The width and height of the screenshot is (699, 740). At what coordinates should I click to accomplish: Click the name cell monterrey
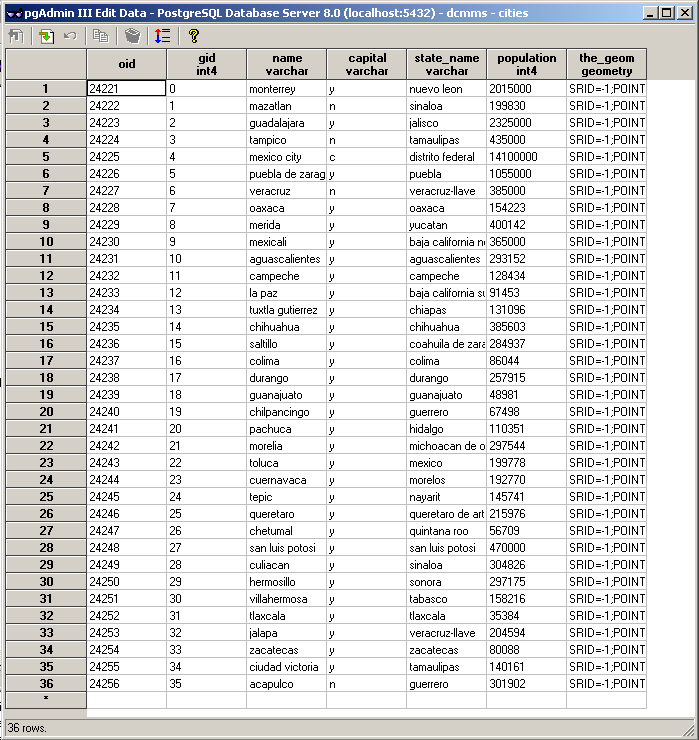click(286, 89)
